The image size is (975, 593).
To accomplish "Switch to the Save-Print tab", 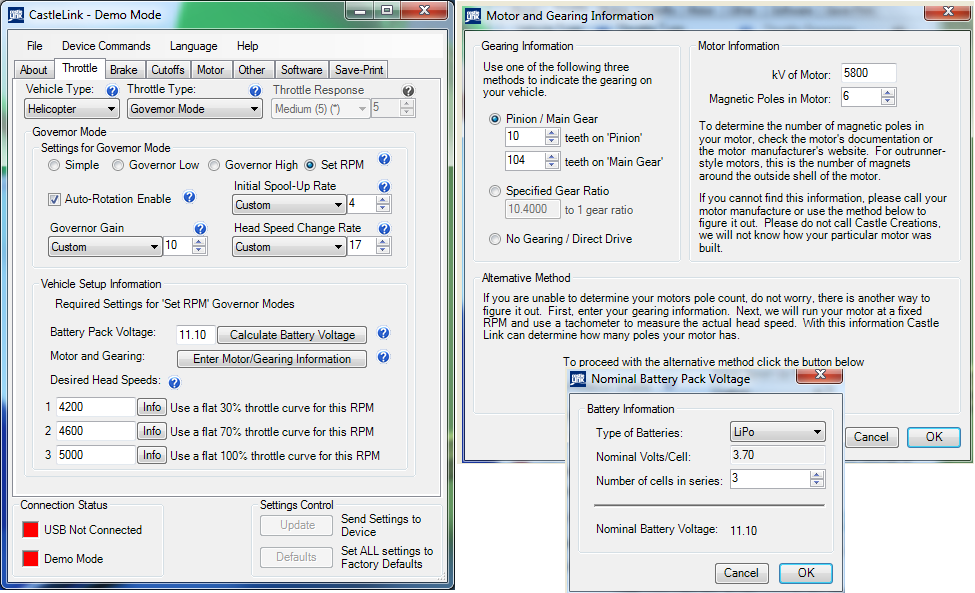I will click(x=359, y=70).
